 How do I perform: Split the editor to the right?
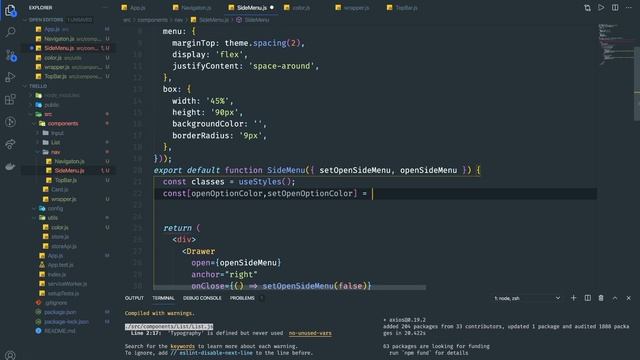(615, 7)
